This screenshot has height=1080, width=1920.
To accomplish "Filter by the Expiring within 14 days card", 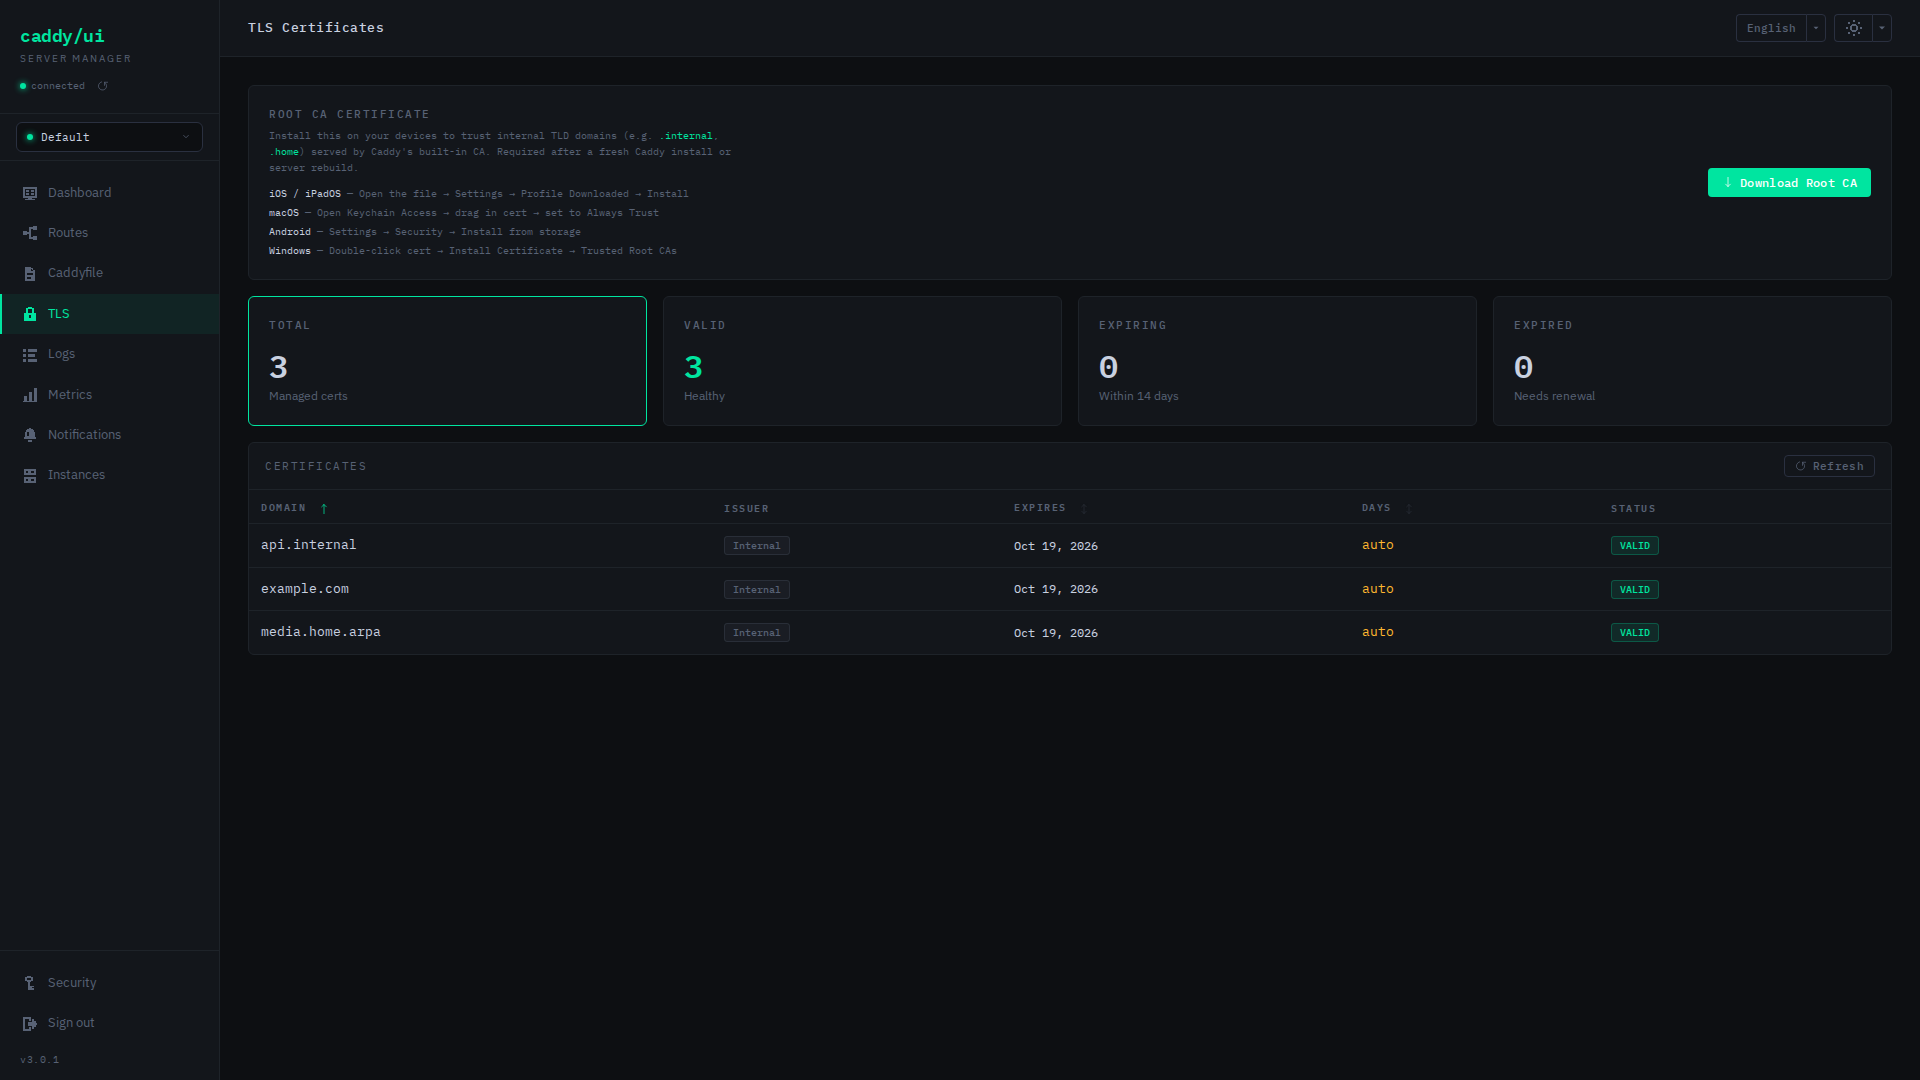I will click(x=1277, y=361).
